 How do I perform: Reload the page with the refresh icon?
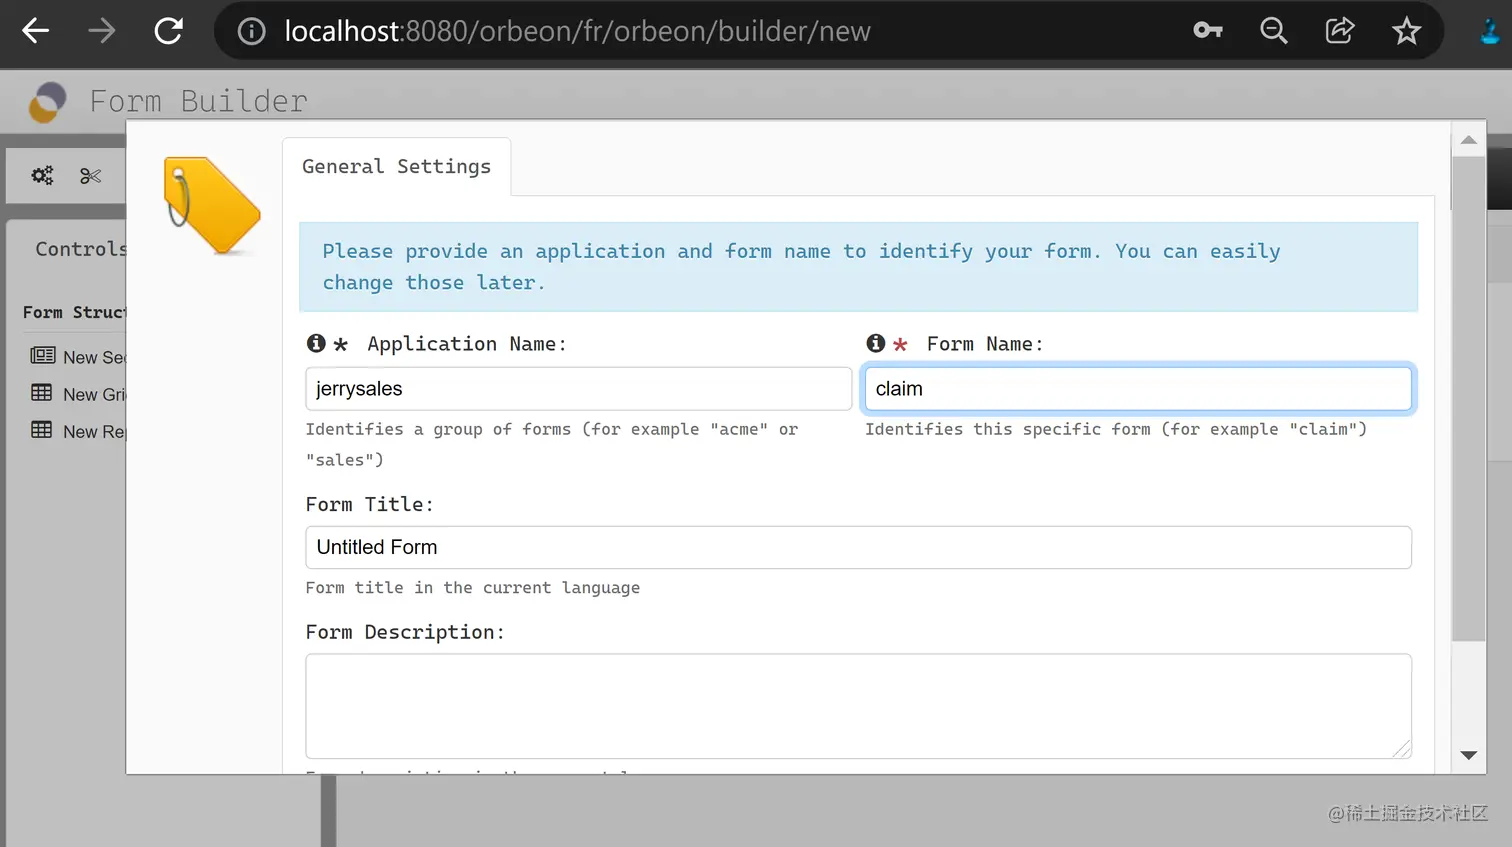[x=168, y=31]
